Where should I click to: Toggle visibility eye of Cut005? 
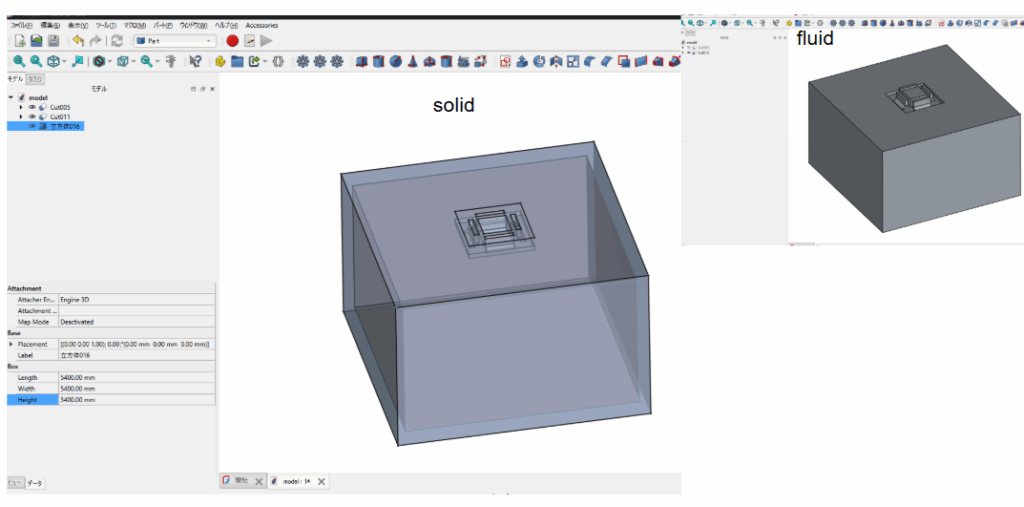point(32,107)
